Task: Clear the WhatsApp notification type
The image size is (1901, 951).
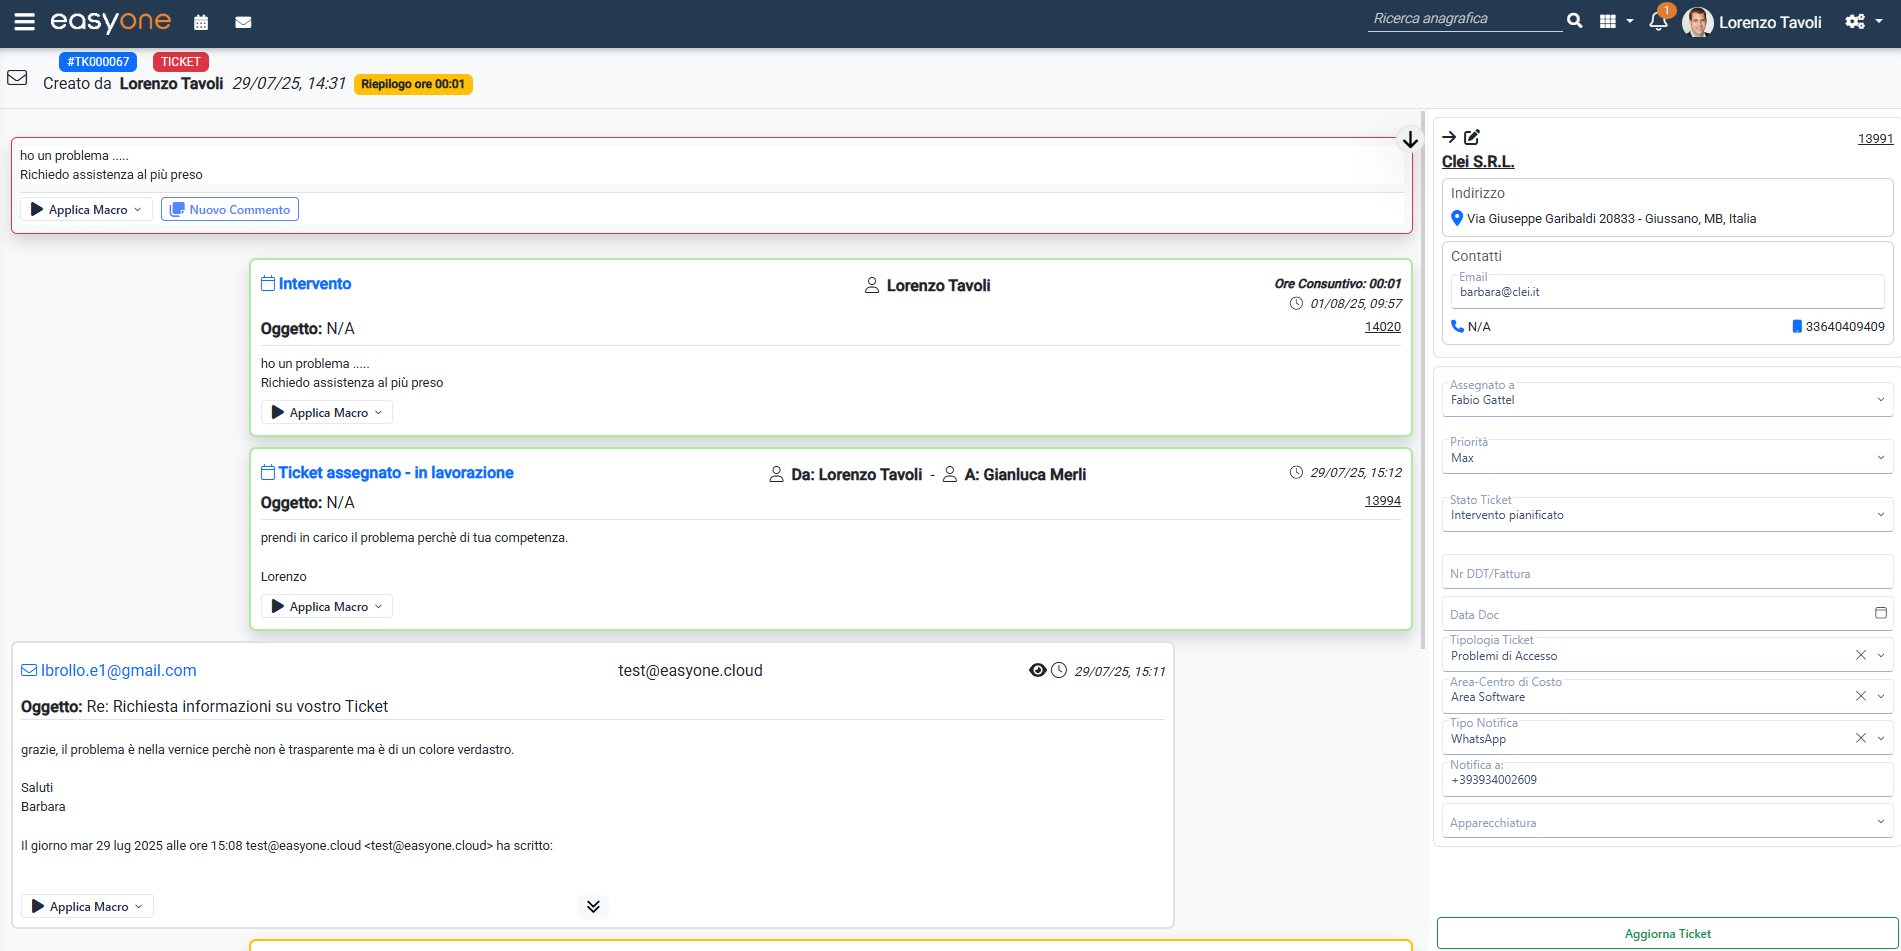Action: click(1860, 738)
